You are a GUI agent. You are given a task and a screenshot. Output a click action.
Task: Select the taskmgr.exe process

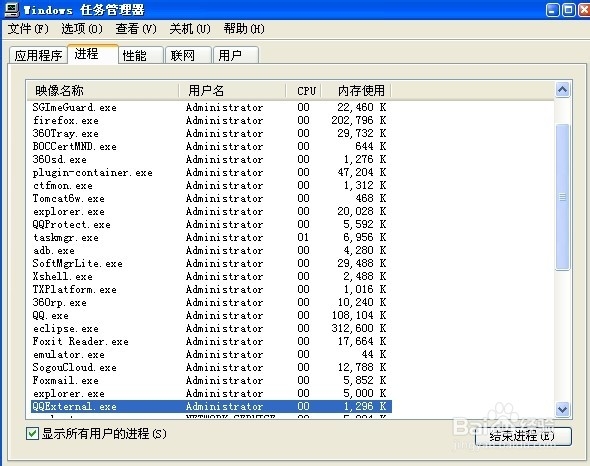click(x=210, y=238)
